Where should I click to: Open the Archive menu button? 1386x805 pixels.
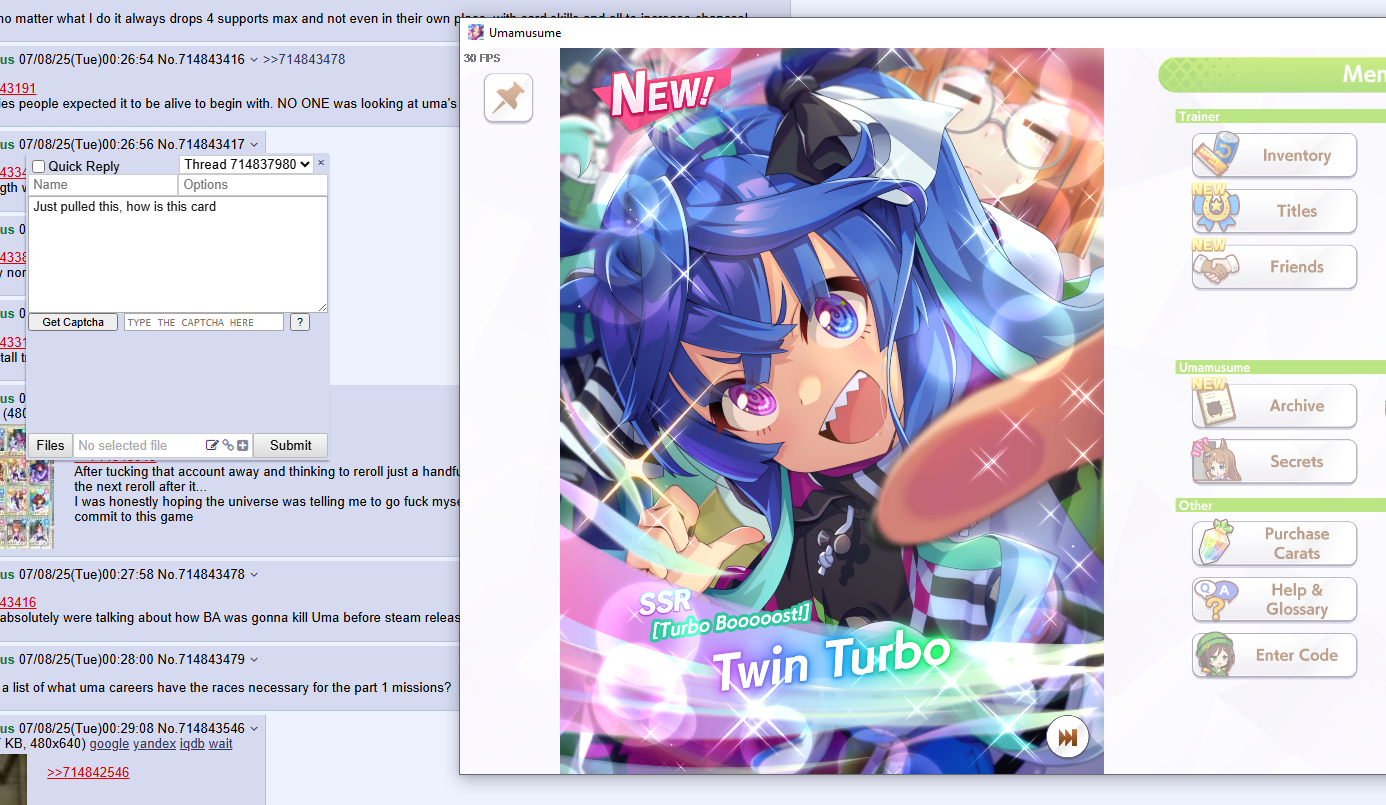[1274, 406]
